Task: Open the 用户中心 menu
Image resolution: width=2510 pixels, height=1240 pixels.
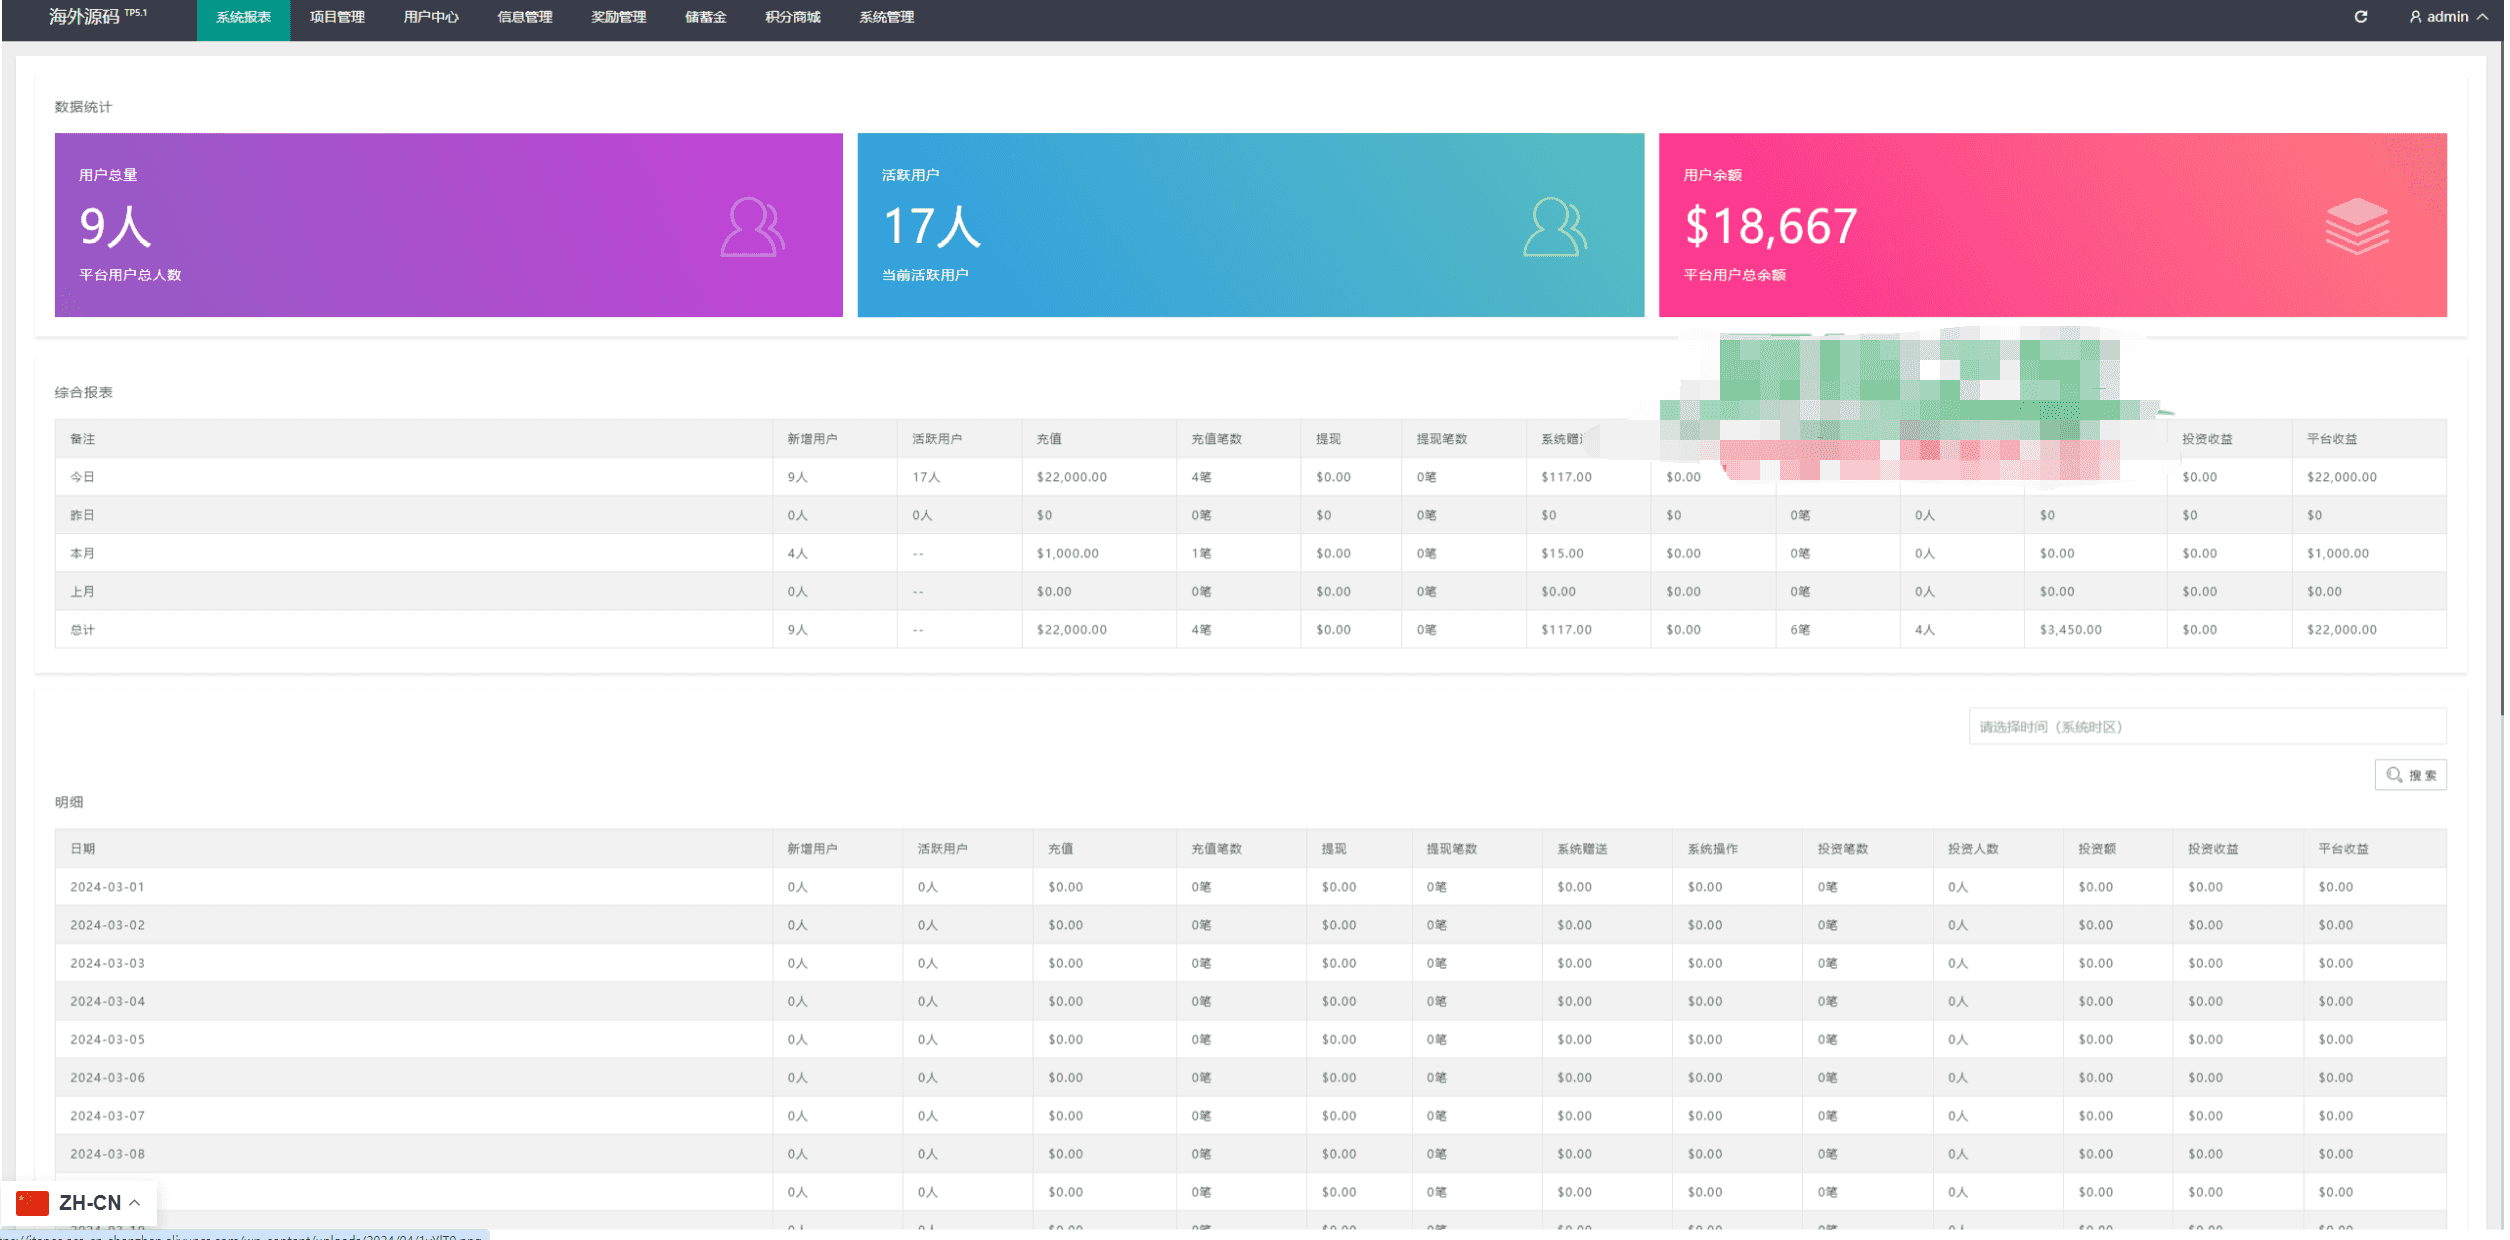Action: 431,17
